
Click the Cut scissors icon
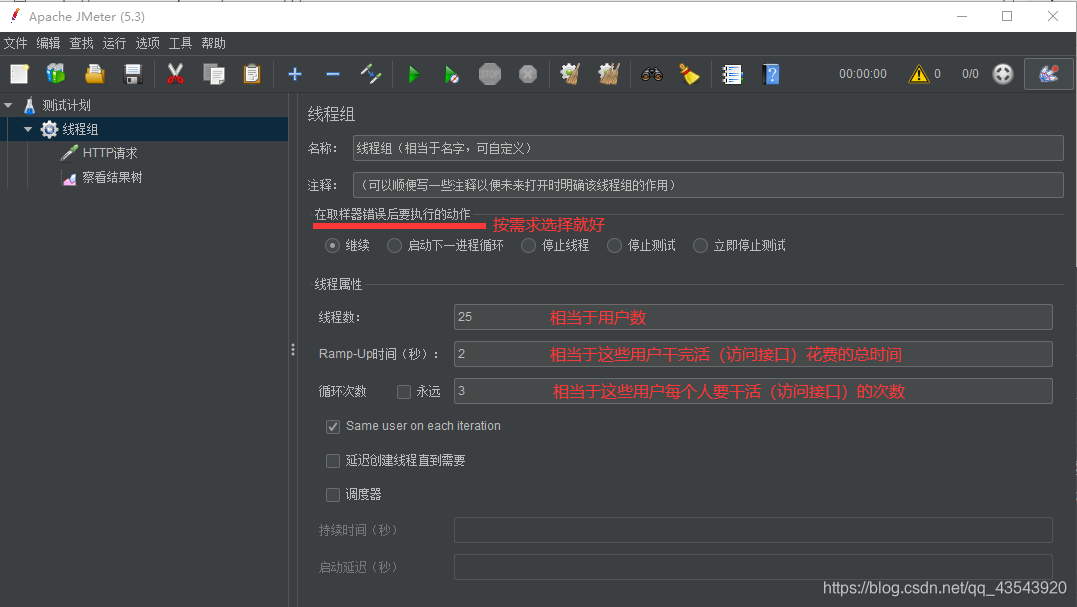175,74
